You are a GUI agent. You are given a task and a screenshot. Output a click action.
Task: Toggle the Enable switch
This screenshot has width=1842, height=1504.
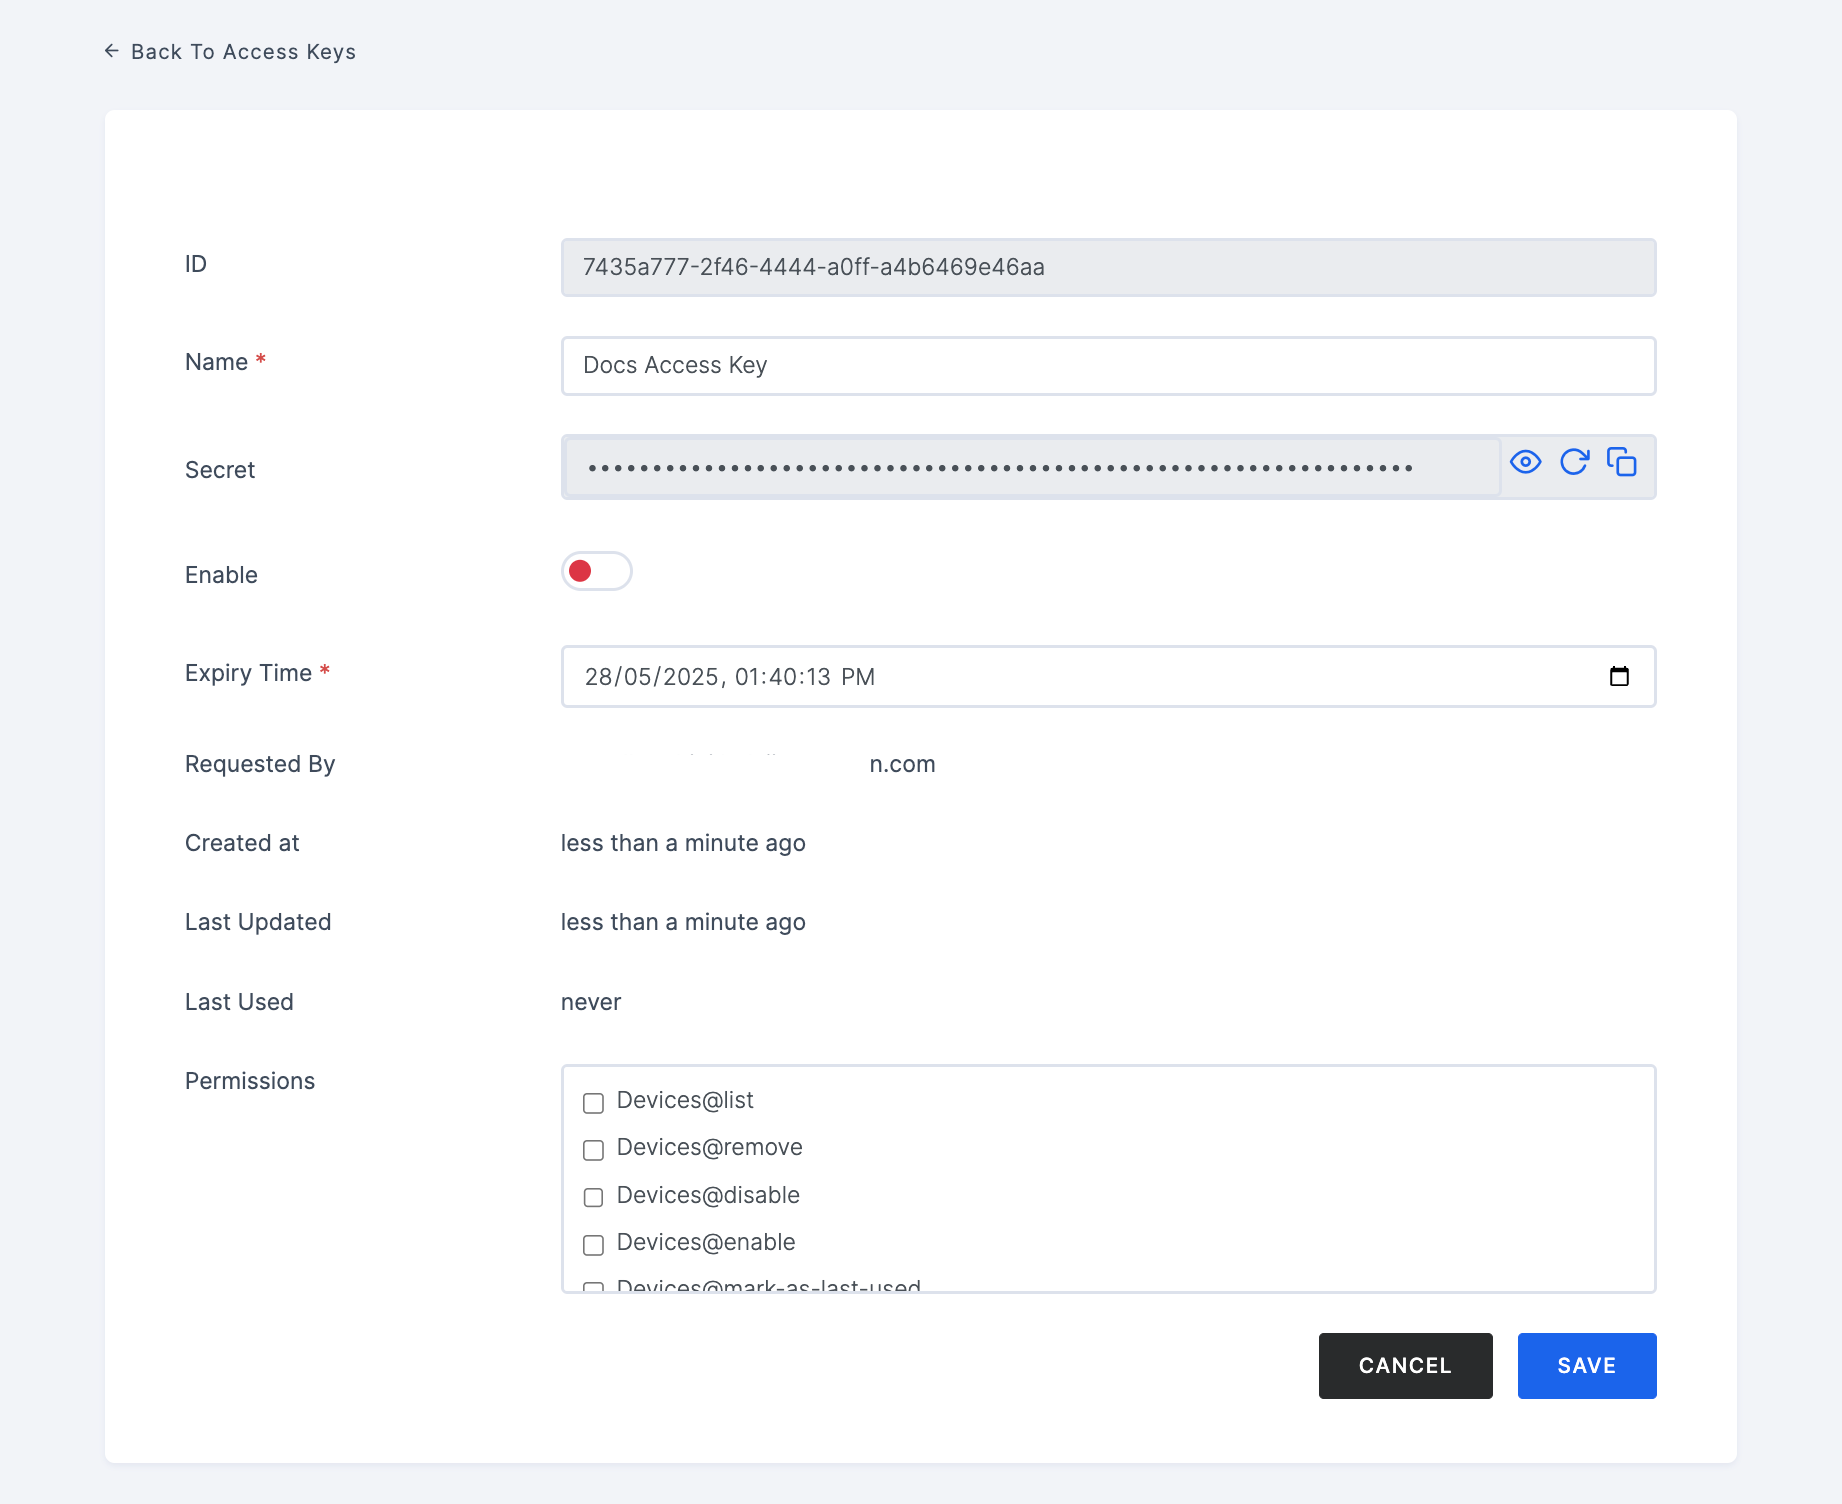(597, 571)
